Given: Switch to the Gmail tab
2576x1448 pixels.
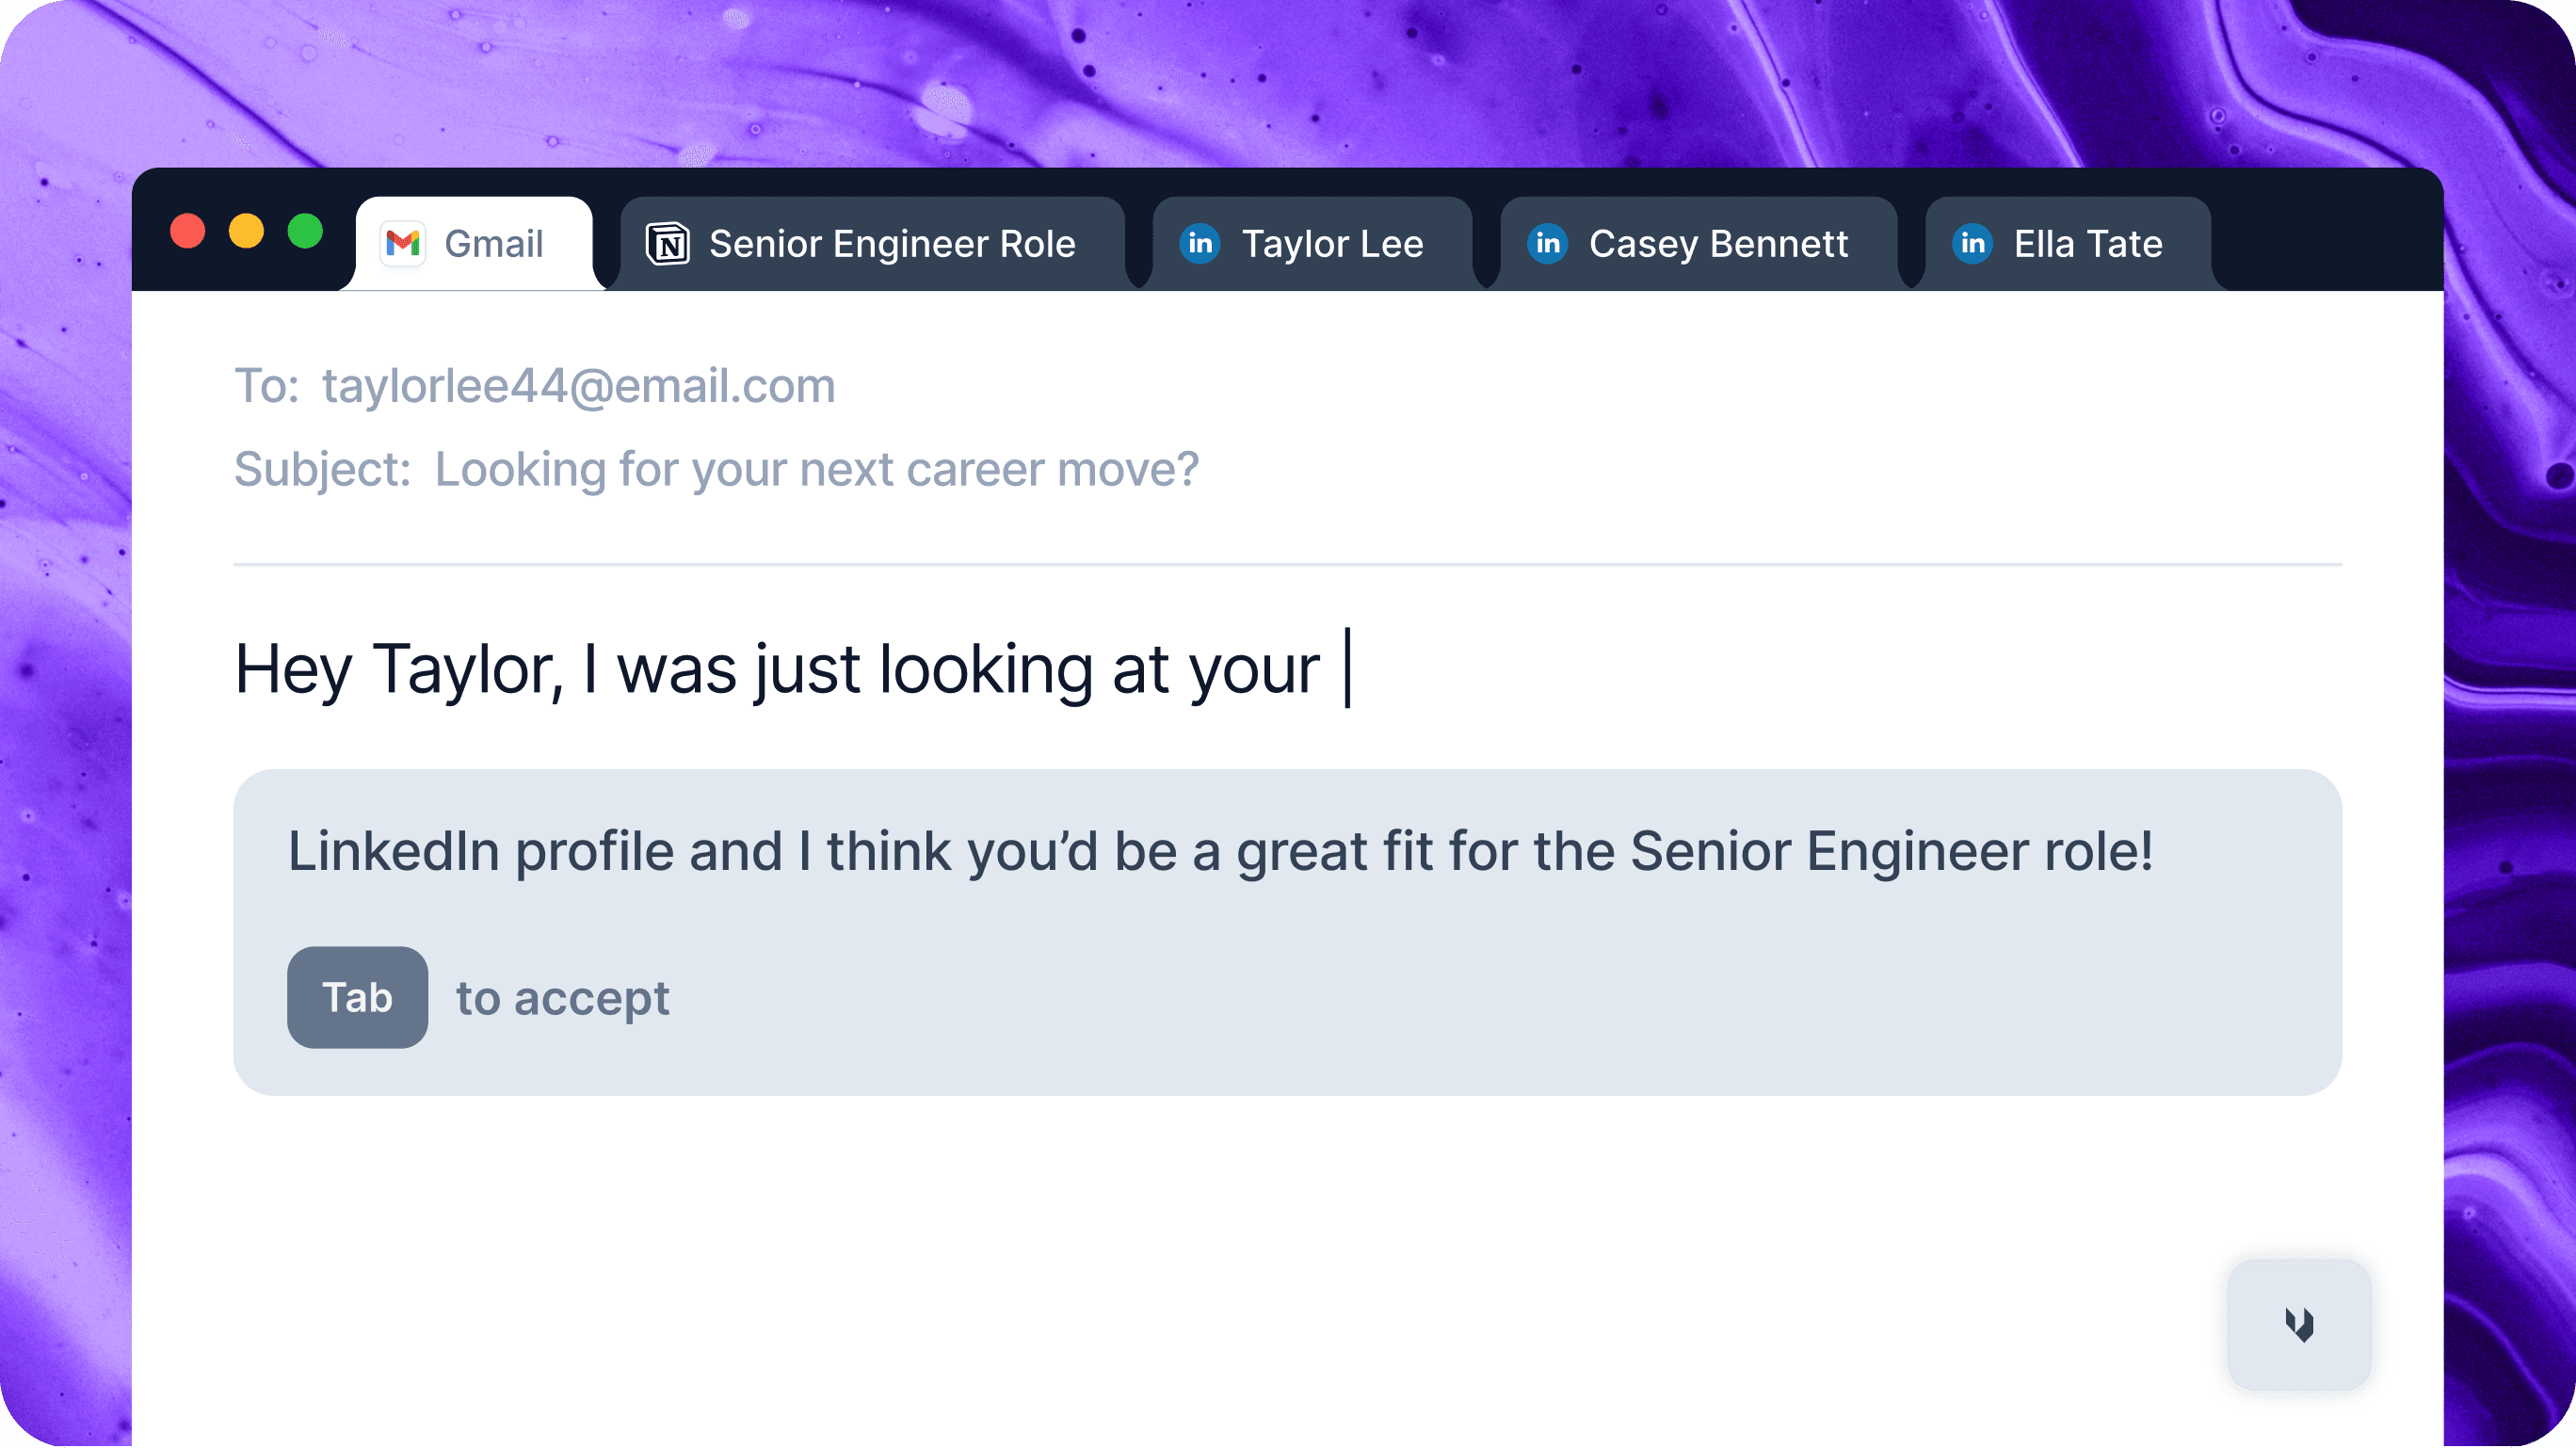Looking at the screenshot, I should click(474, 244).
